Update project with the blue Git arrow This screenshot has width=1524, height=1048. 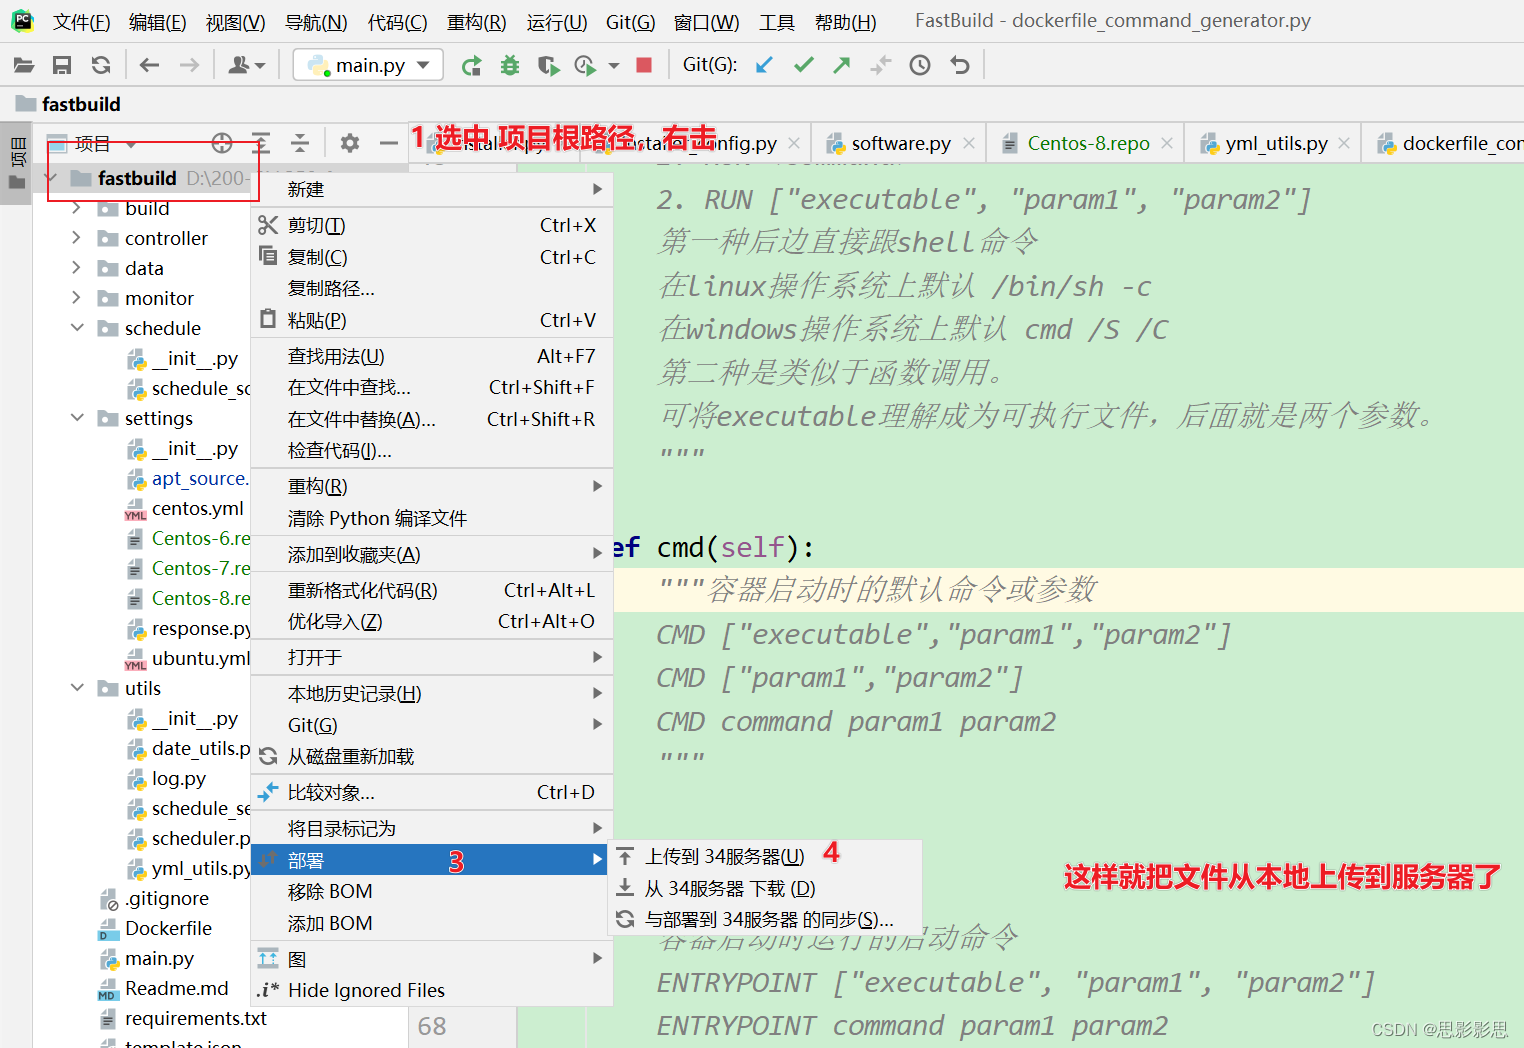tap(764, 65)
